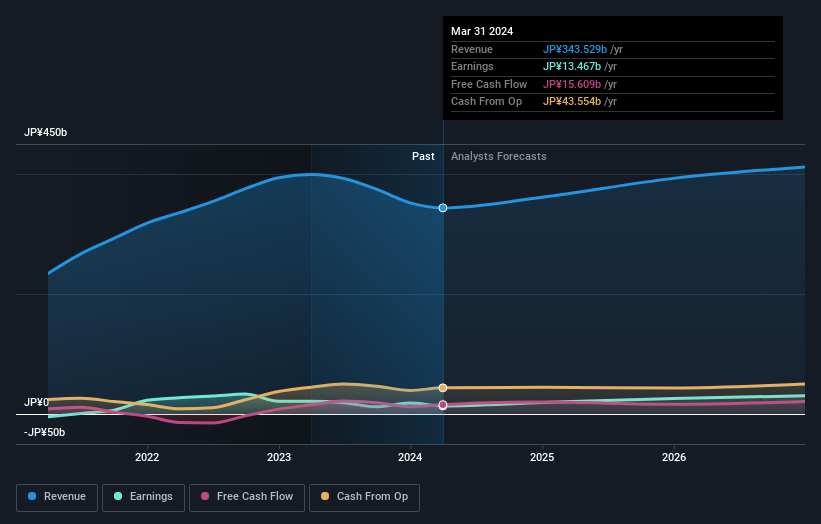Toggle the Free Cash Flow legend button
This screenshot has width=821, height=524.
click(x=247, y=497)
